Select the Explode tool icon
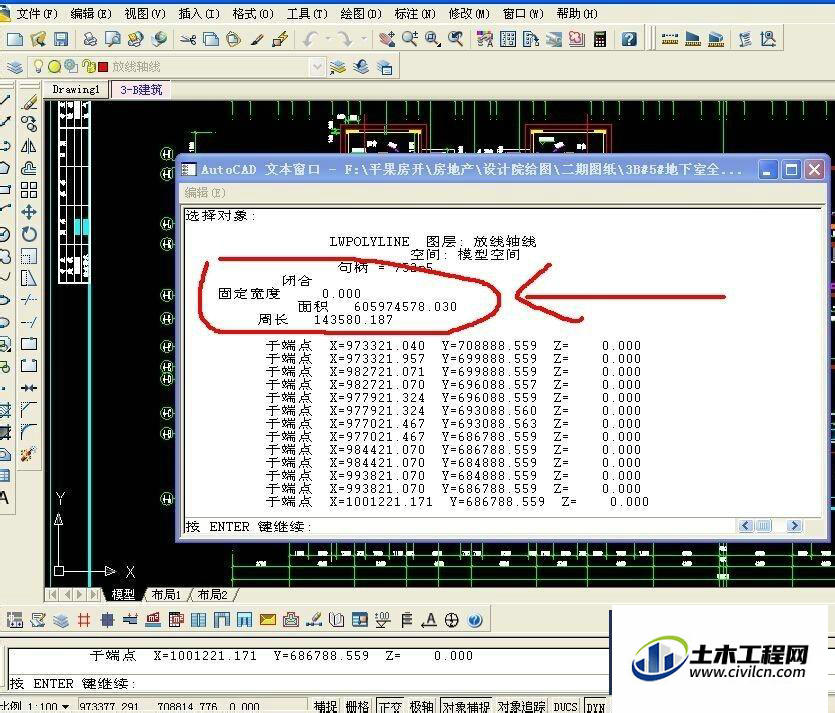835x713 pixels. click(29, 454)
